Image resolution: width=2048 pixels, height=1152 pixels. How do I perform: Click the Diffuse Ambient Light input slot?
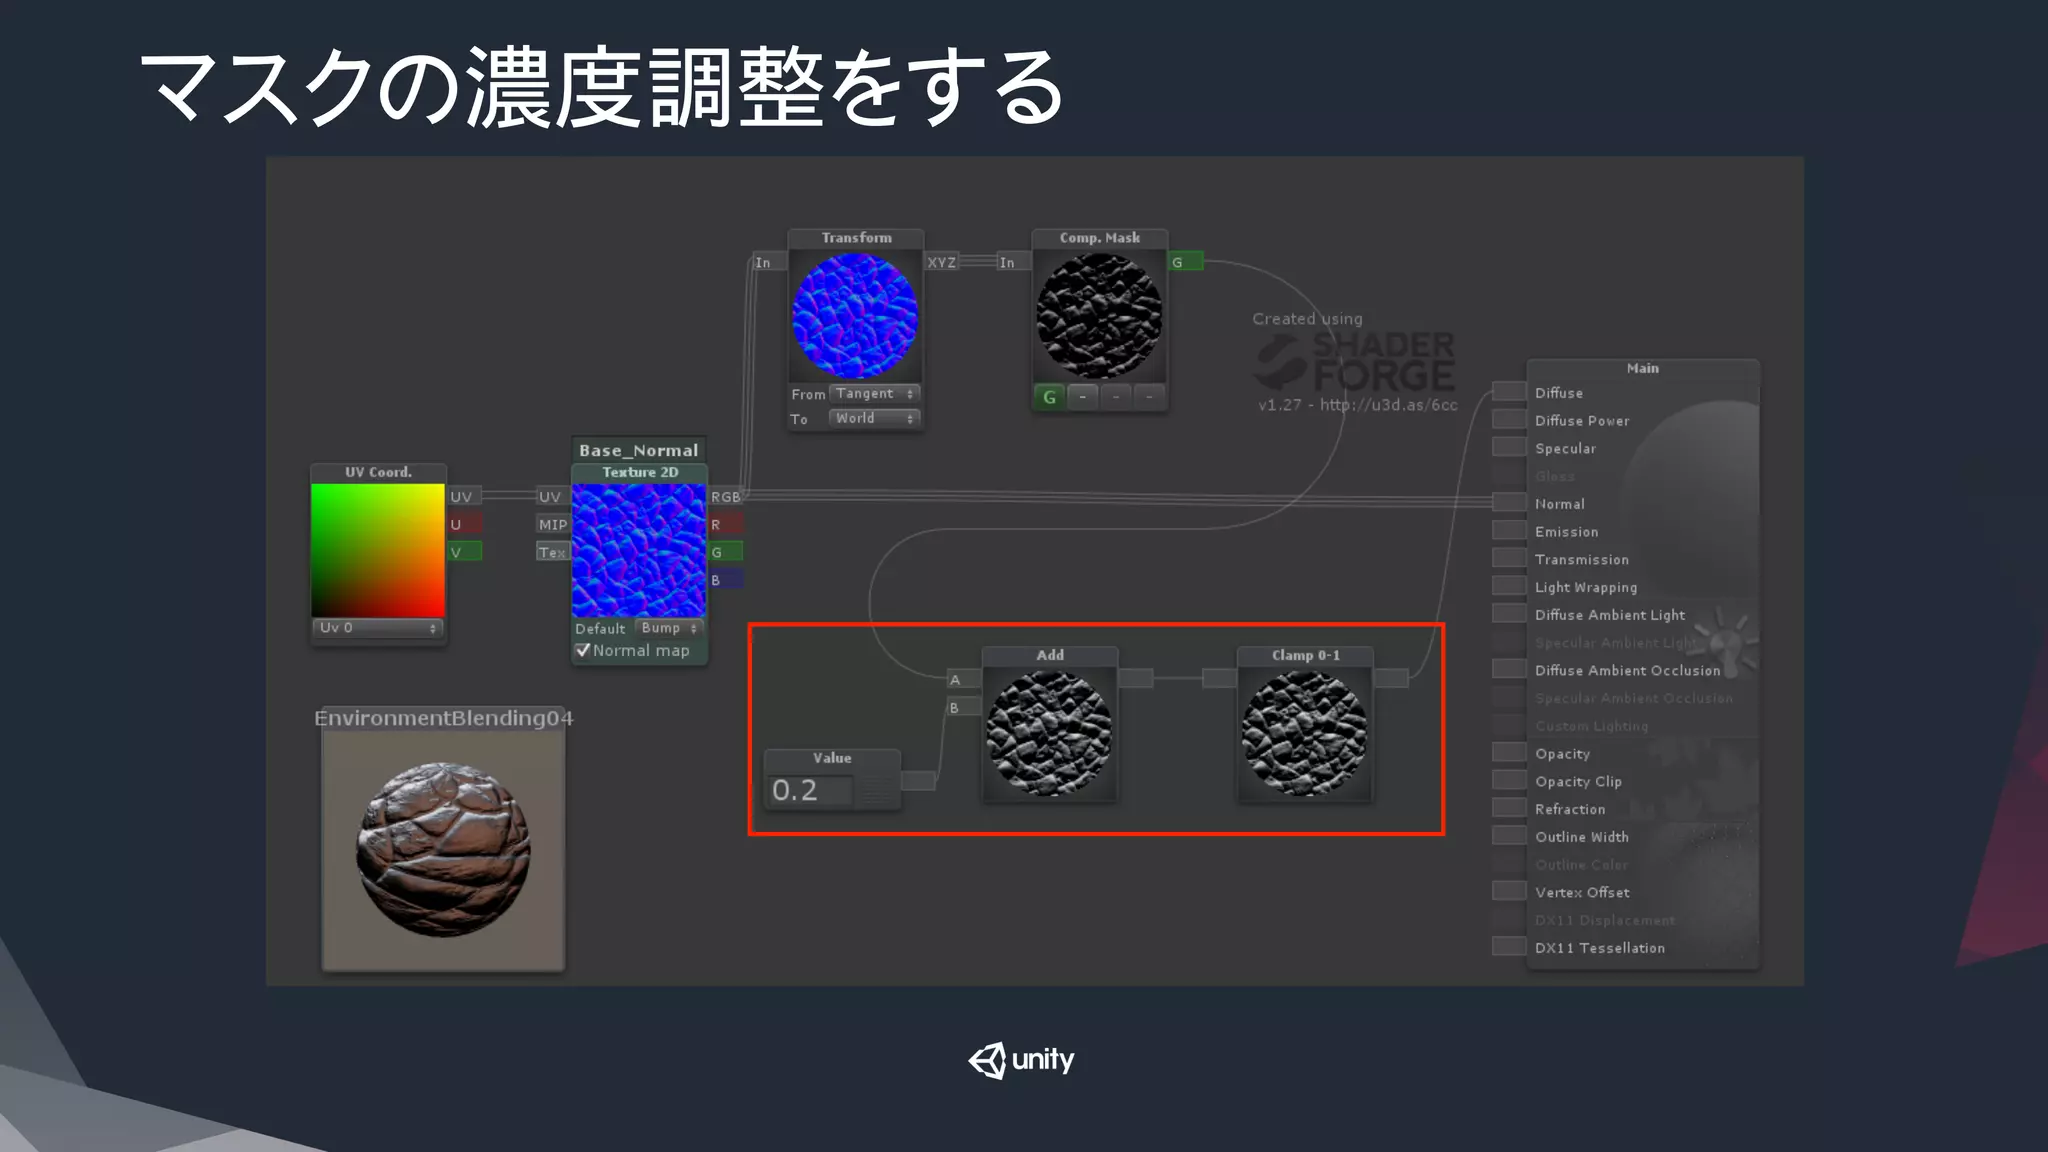click(x=1509, y=613)
